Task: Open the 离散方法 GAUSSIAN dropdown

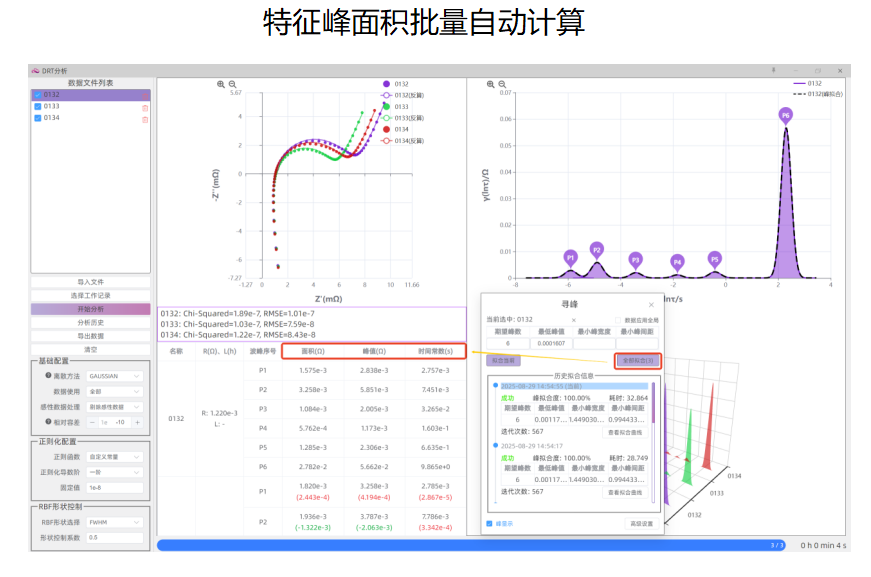Action: (x=115, y=376)
